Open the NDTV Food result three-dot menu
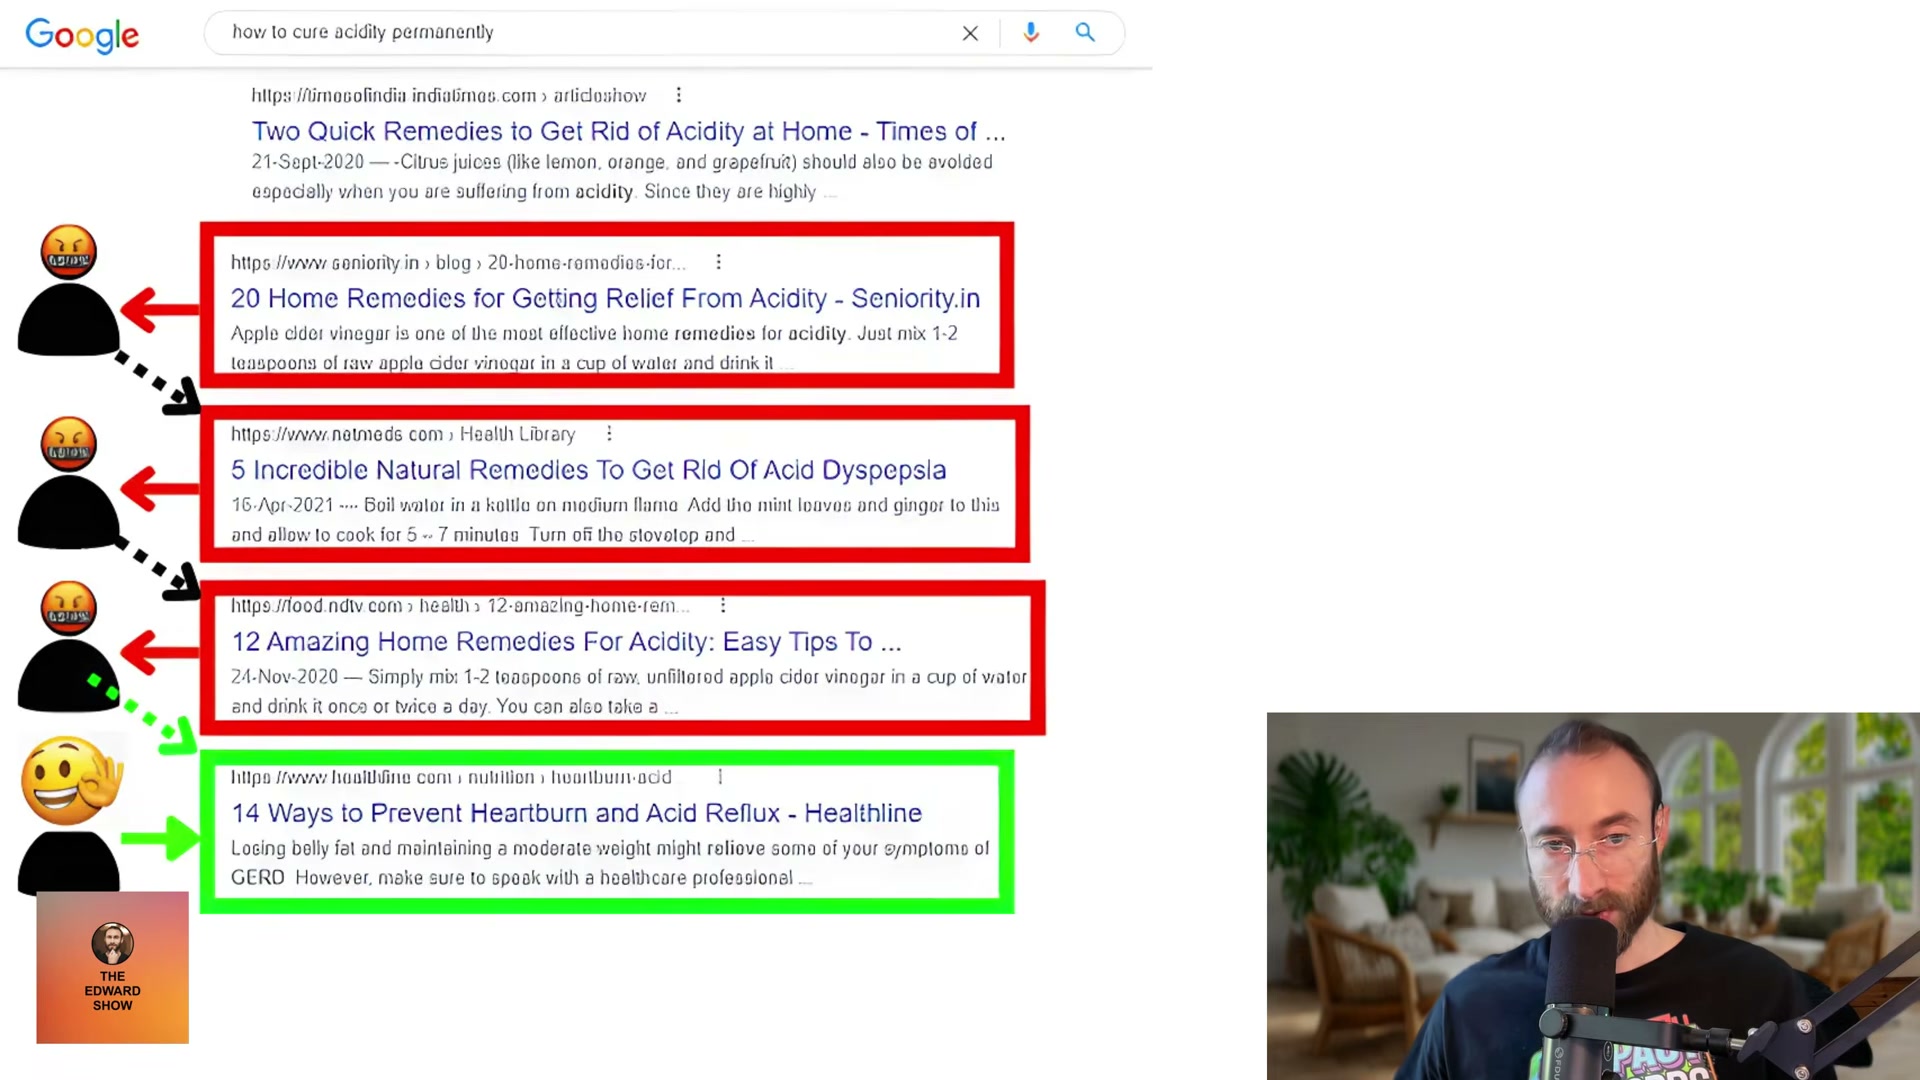Screen dimensions: 1920x1080 (x=723, y=605)
